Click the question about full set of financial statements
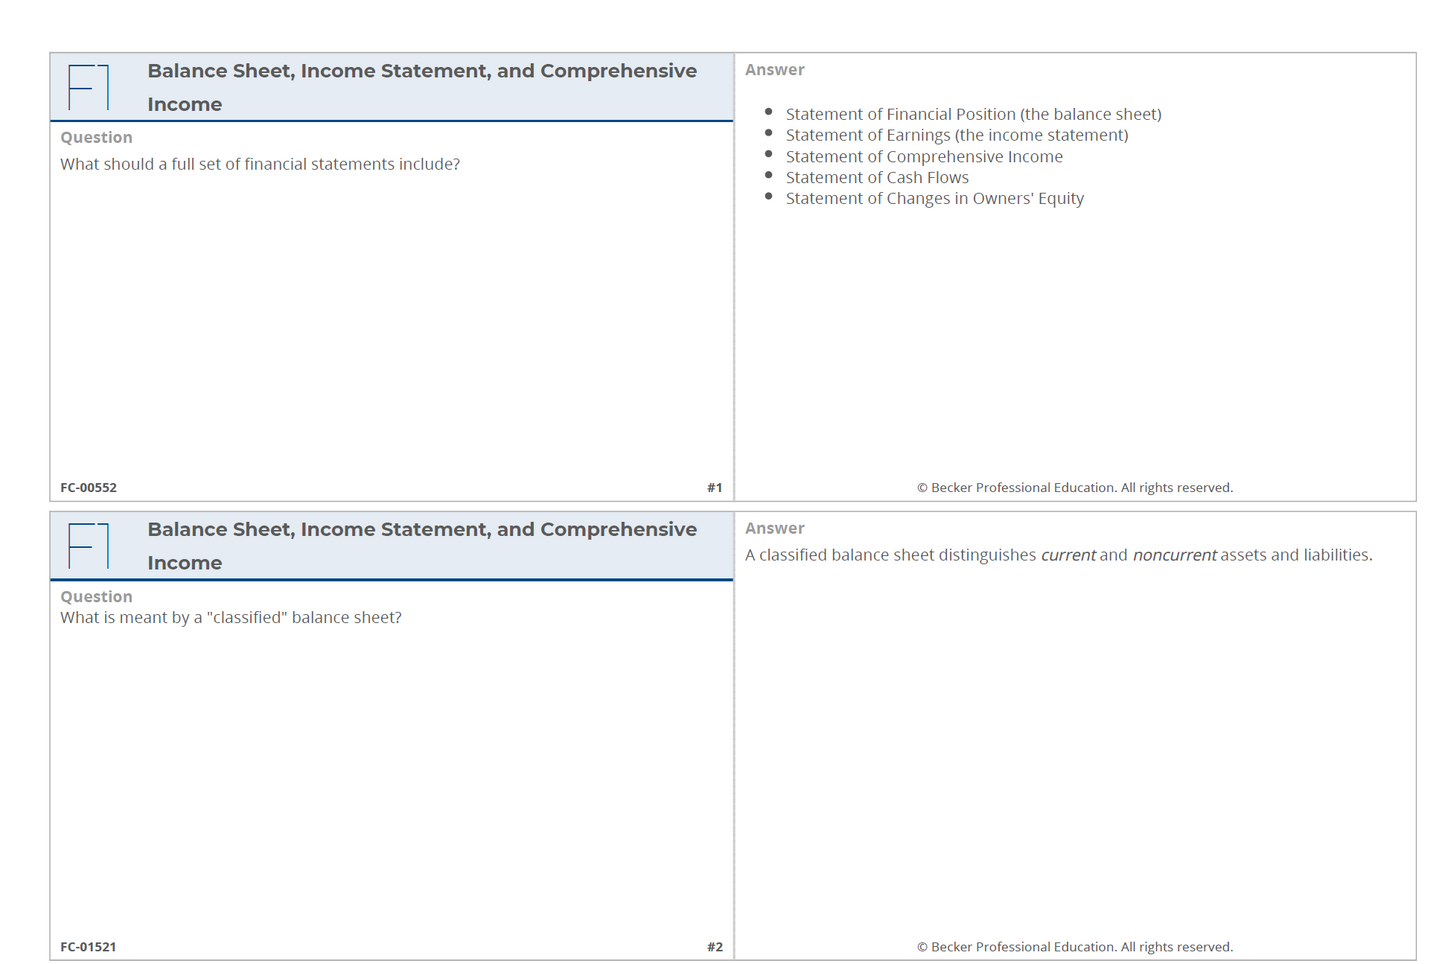1445x964 pixels. coord(260,164)
